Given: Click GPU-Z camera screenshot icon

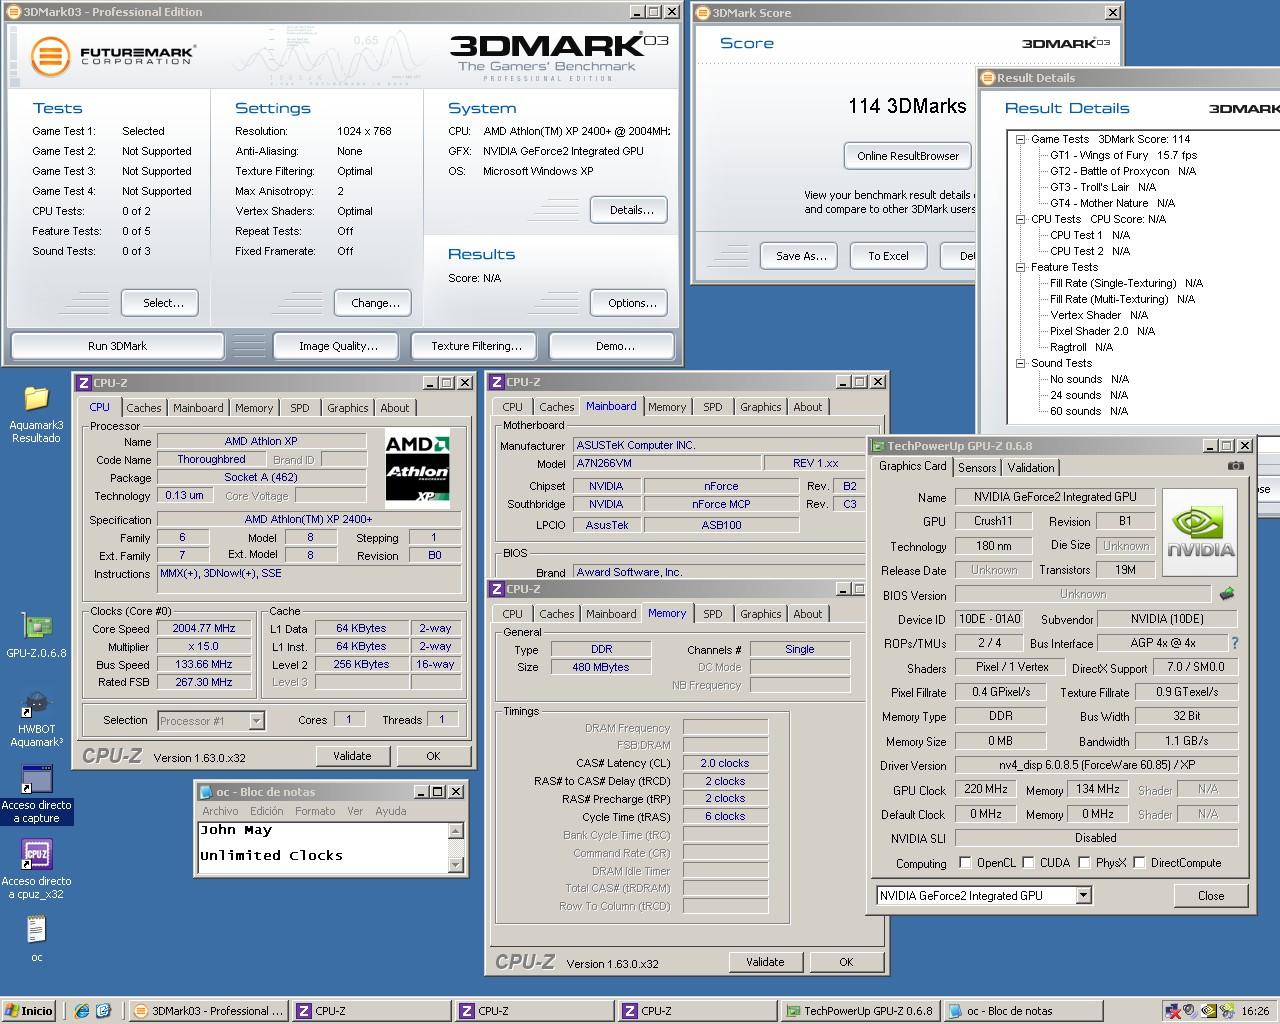Looking at the screenshot, I should coord(1236,466).
